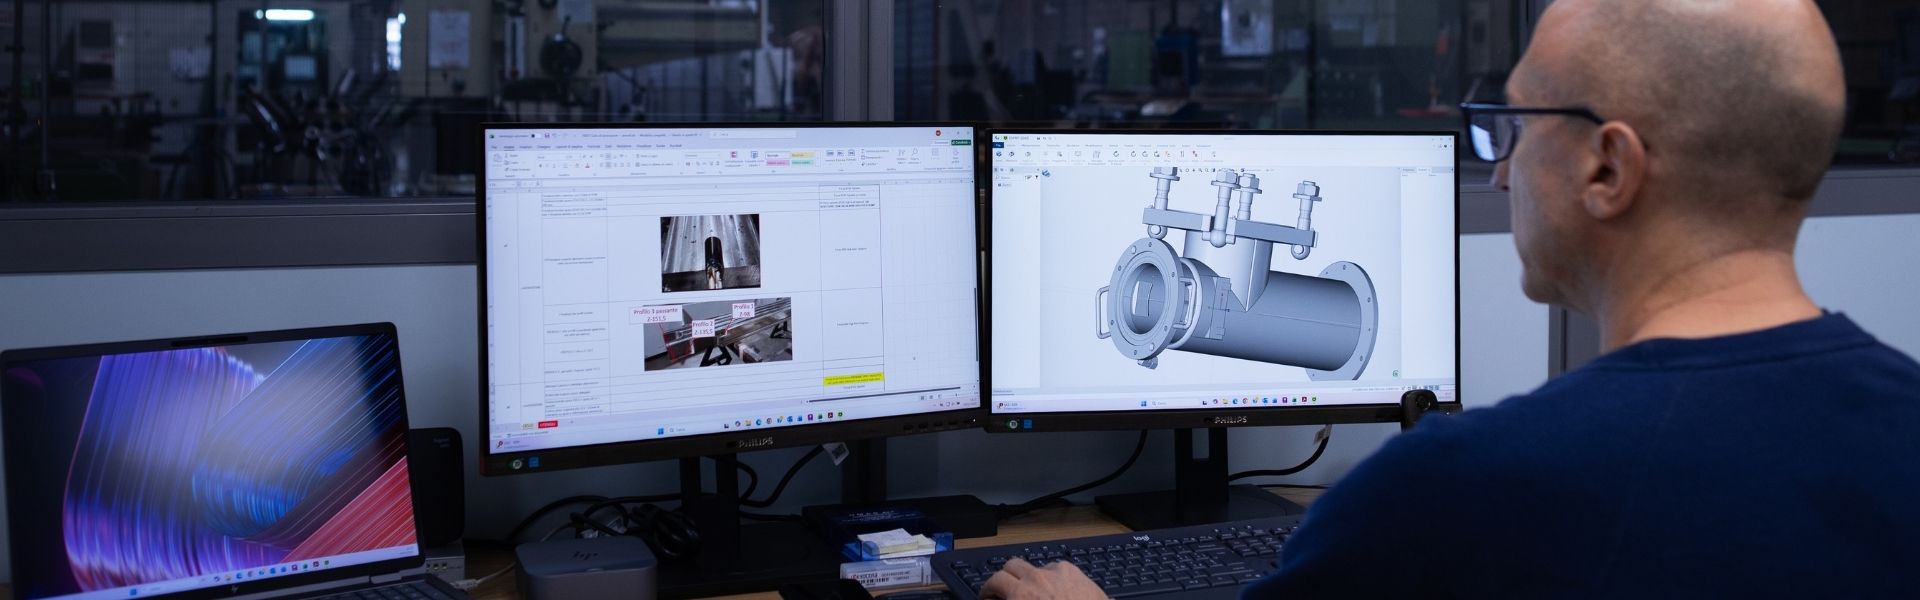Apply the yellow Neutral cell style
The width and height of the screenshot is (1920, 600).
802,155
